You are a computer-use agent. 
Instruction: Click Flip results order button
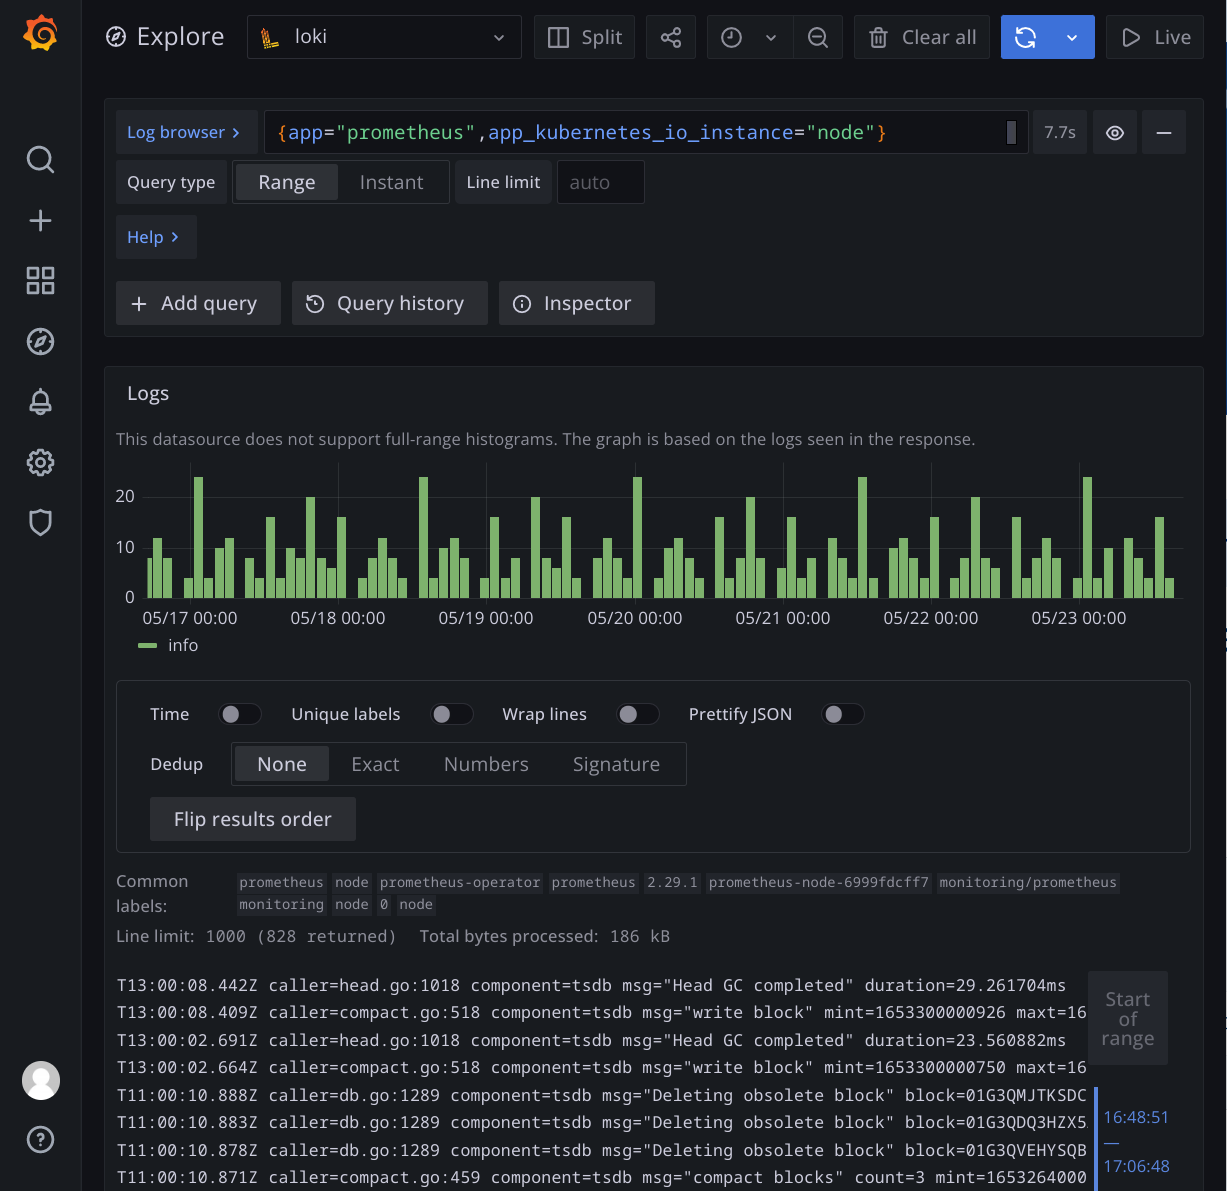coord(253,819)
